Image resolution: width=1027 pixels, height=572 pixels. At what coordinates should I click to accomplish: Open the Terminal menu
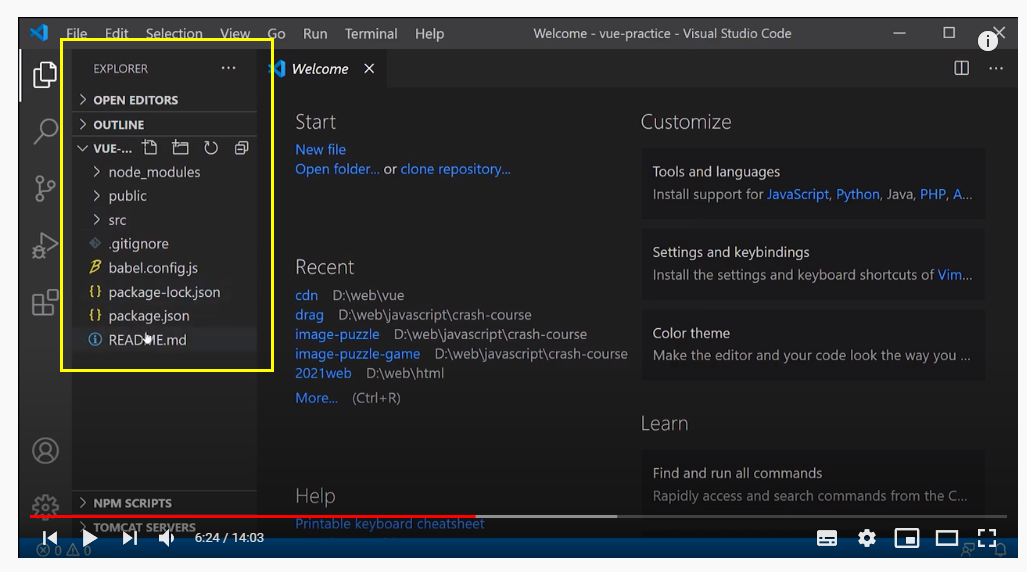tap(371, 33)
